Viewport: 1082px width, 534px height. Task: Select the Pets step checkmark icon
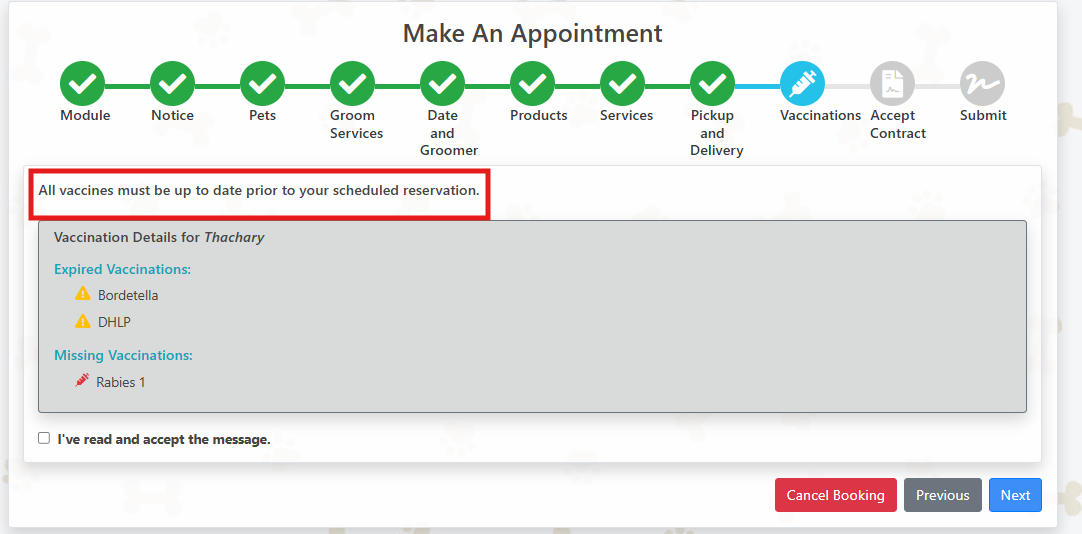coord(263,84)
